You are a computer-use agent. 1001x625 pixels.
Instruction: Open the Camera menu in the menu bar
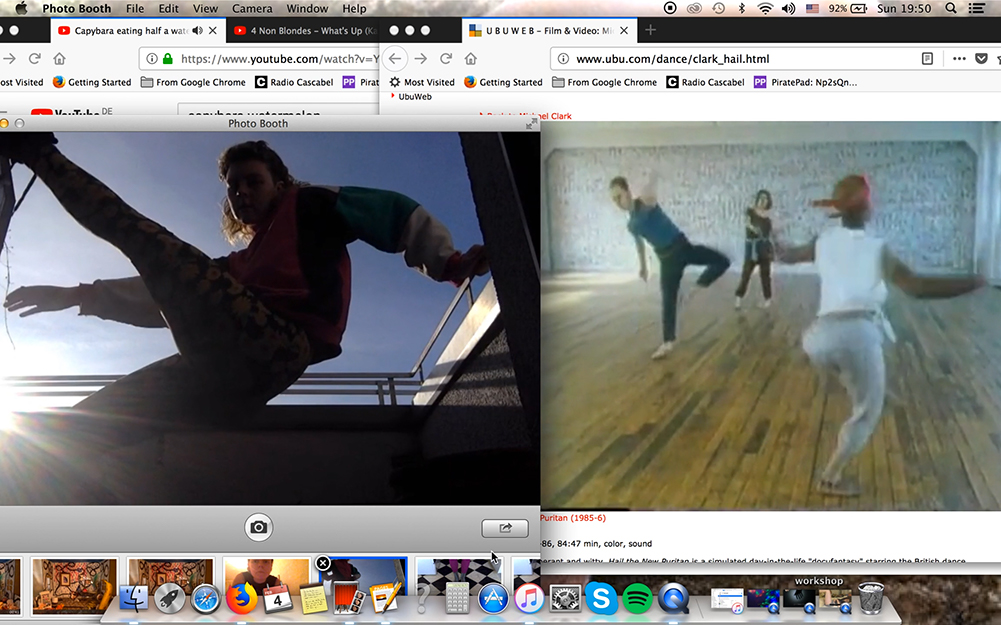tap(251, 9)
